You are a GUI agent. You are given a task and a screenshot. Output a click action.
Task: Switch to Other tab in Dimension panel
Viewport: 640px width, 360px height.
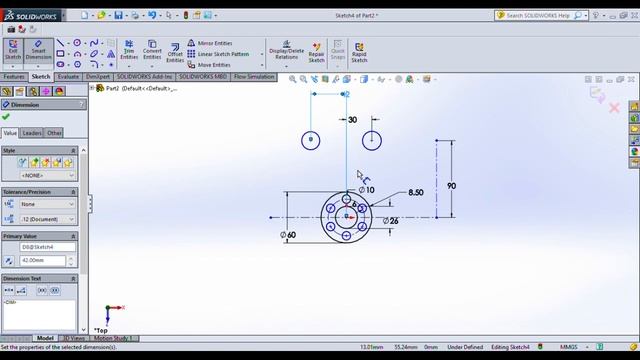coord(54,133)
